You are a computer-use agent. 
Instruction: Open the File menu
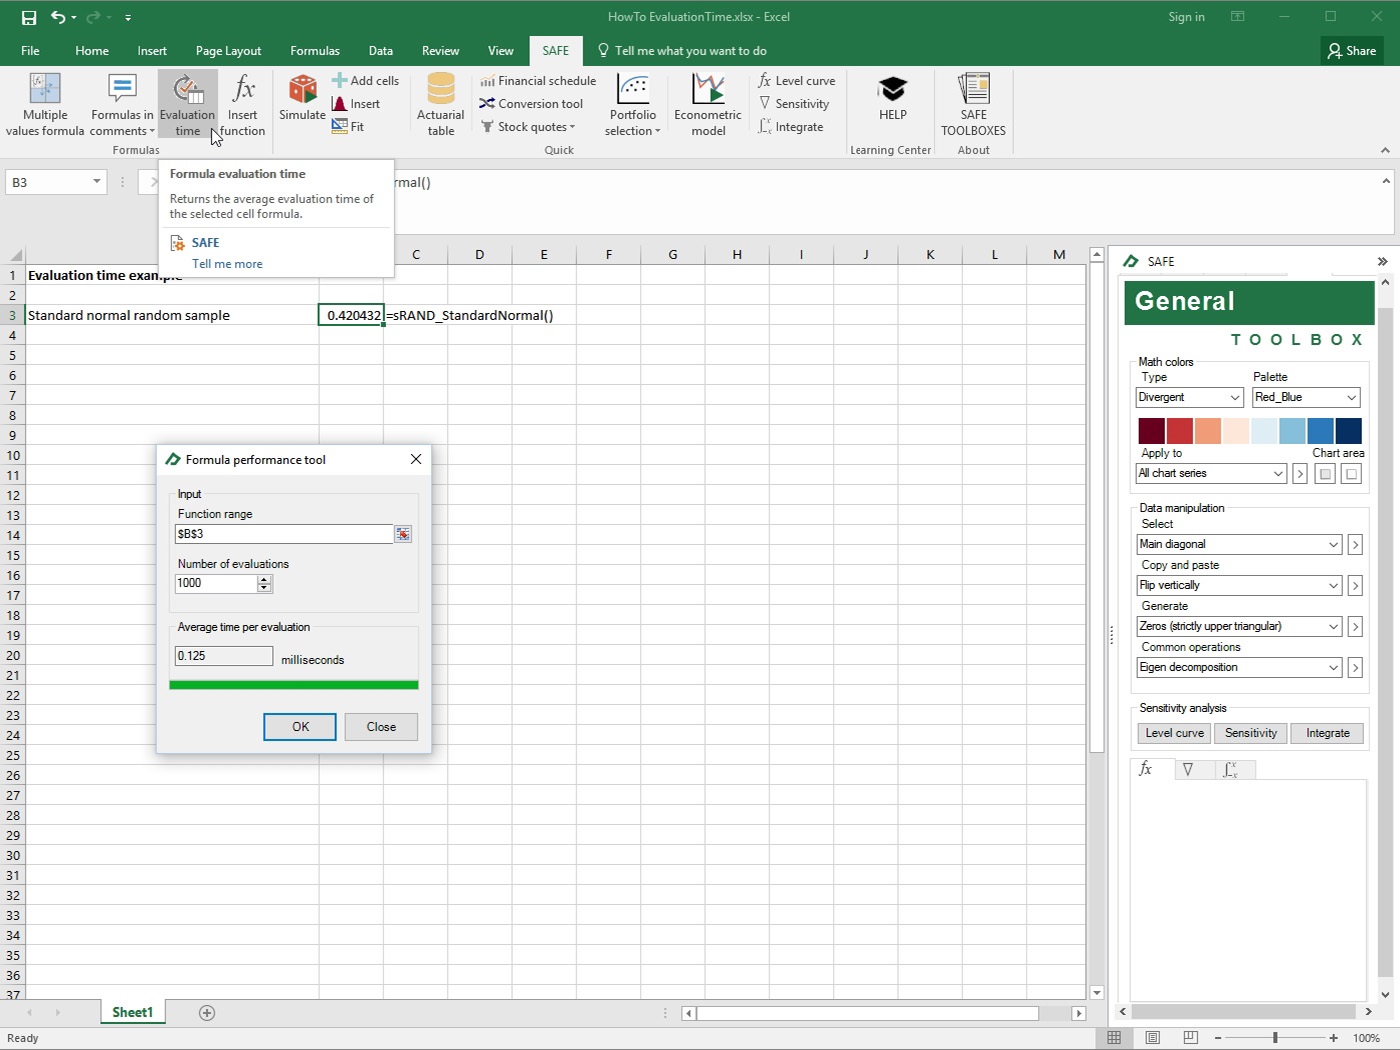[30, 51]
